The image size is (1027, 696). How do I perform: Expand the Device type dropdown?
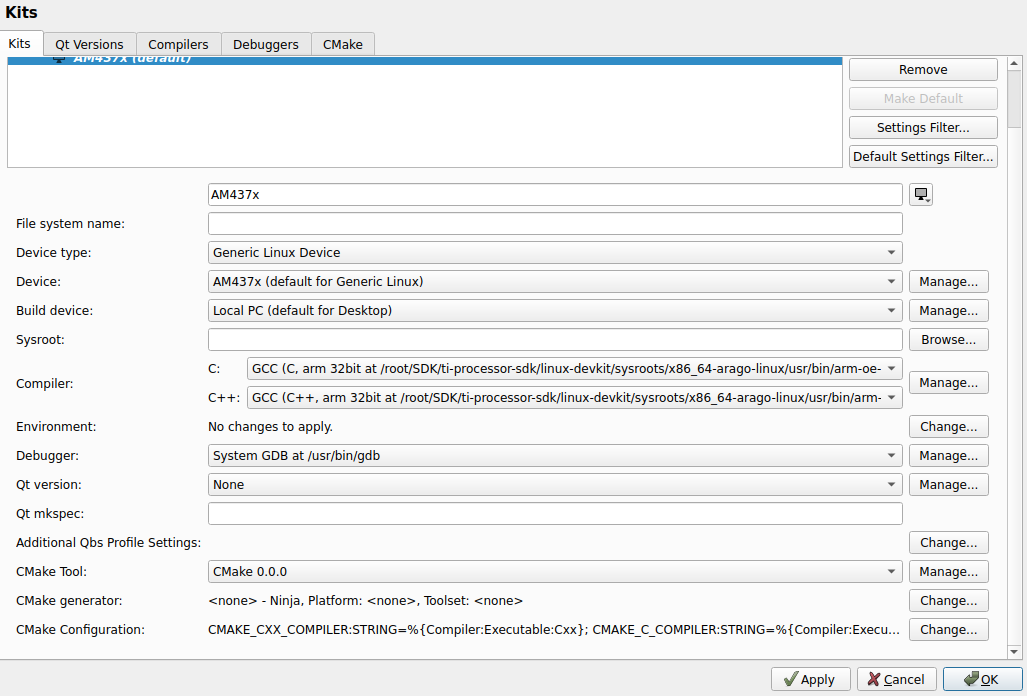point(555,253)
